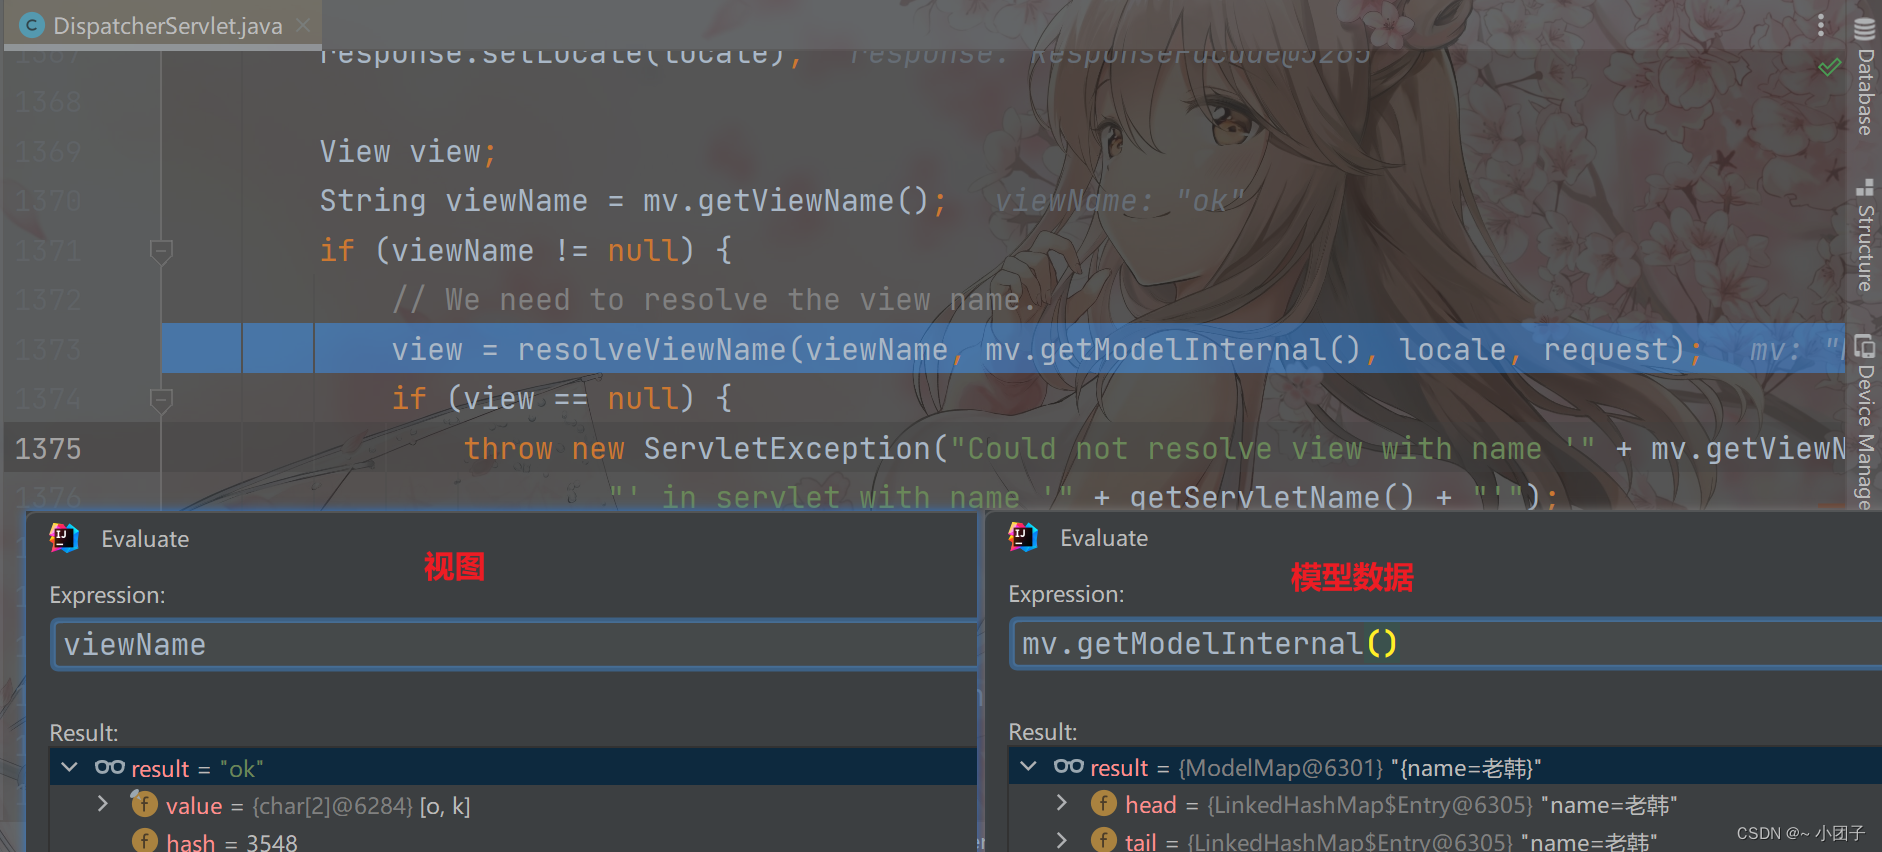Open the DispatcherServlet.java editor tab
The image size is (1882, 852).
[162, 25]
